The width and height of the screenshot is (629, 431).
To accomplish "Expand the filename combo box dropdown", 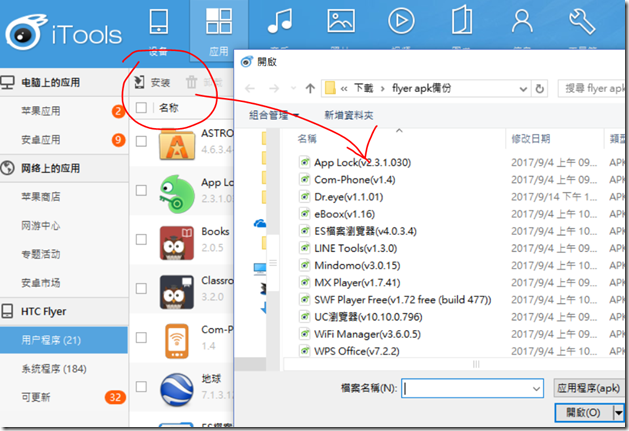I will tap(536, 388).
